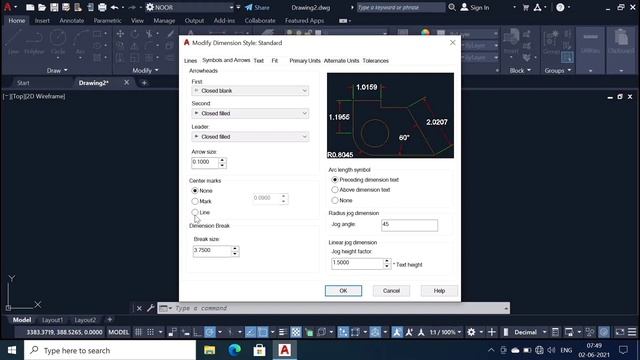This screenshot has height=360, width=640.
Task: Open the AutoCAD application menu logo
Action: tap(7, 7)
